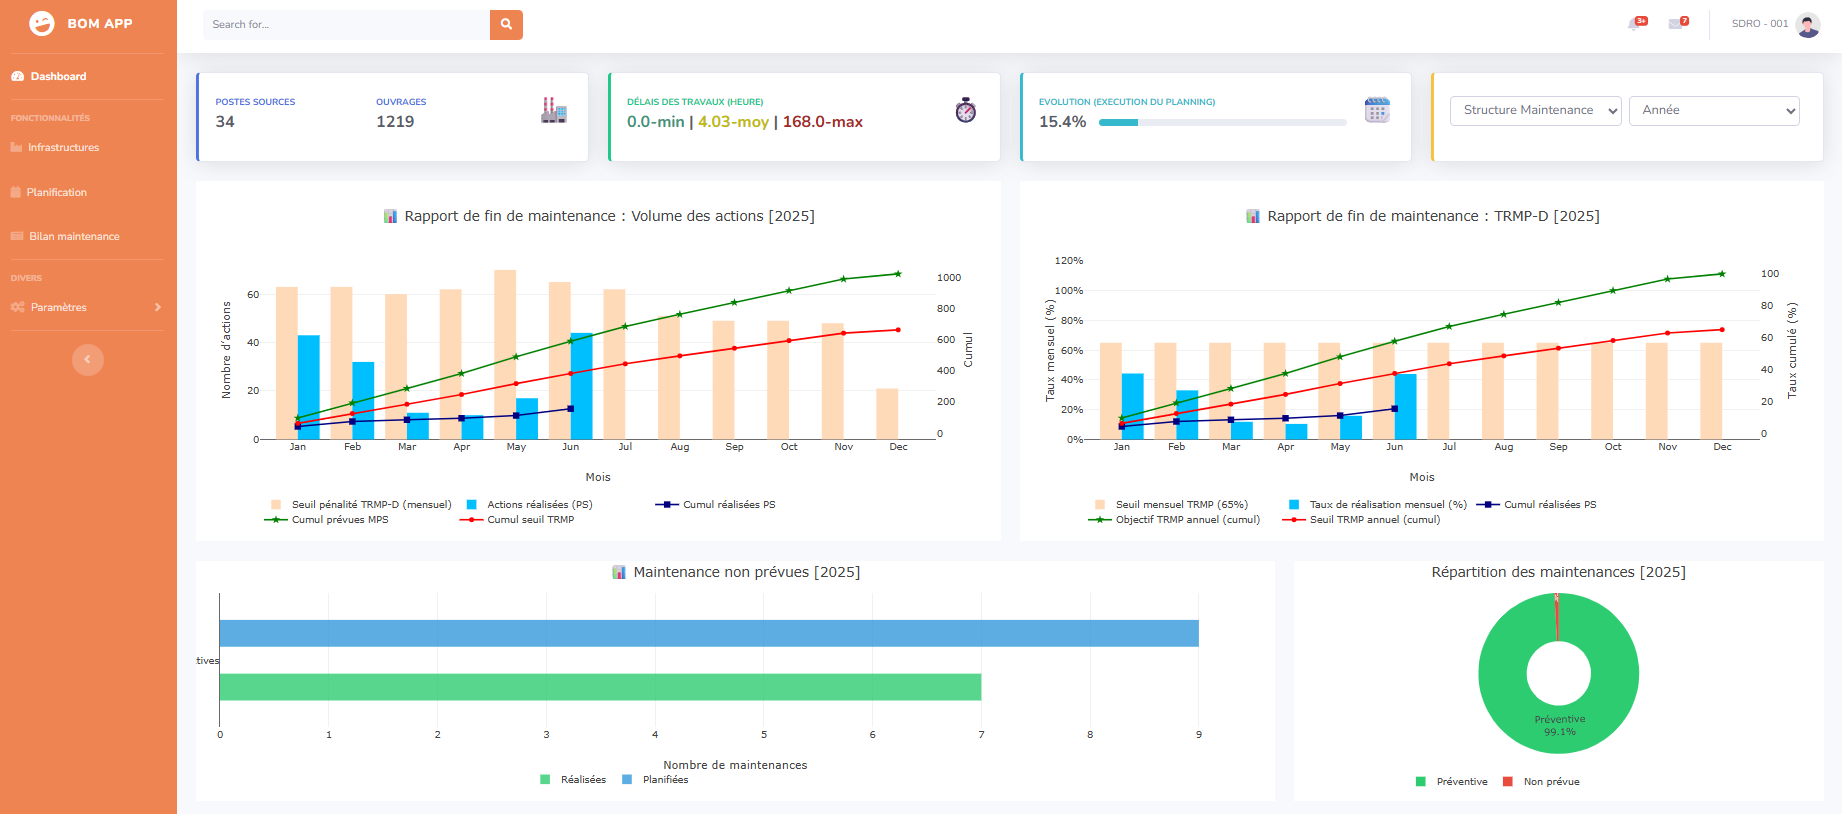Open Bilan maintenance page link
This screenshot has width=1842, height=814.
pyautogui.click(x=74, y=236)
